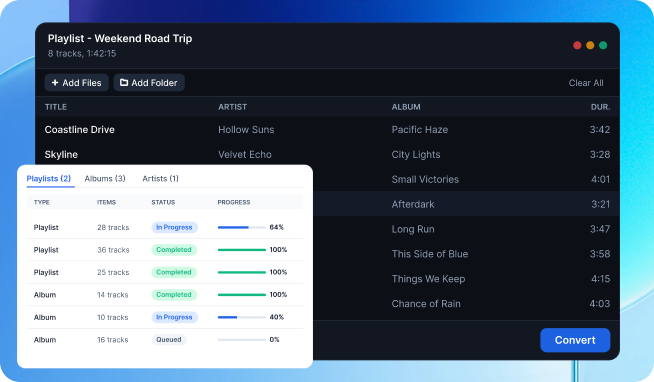
Task: Select the Skyline track title
Action: 61,155
